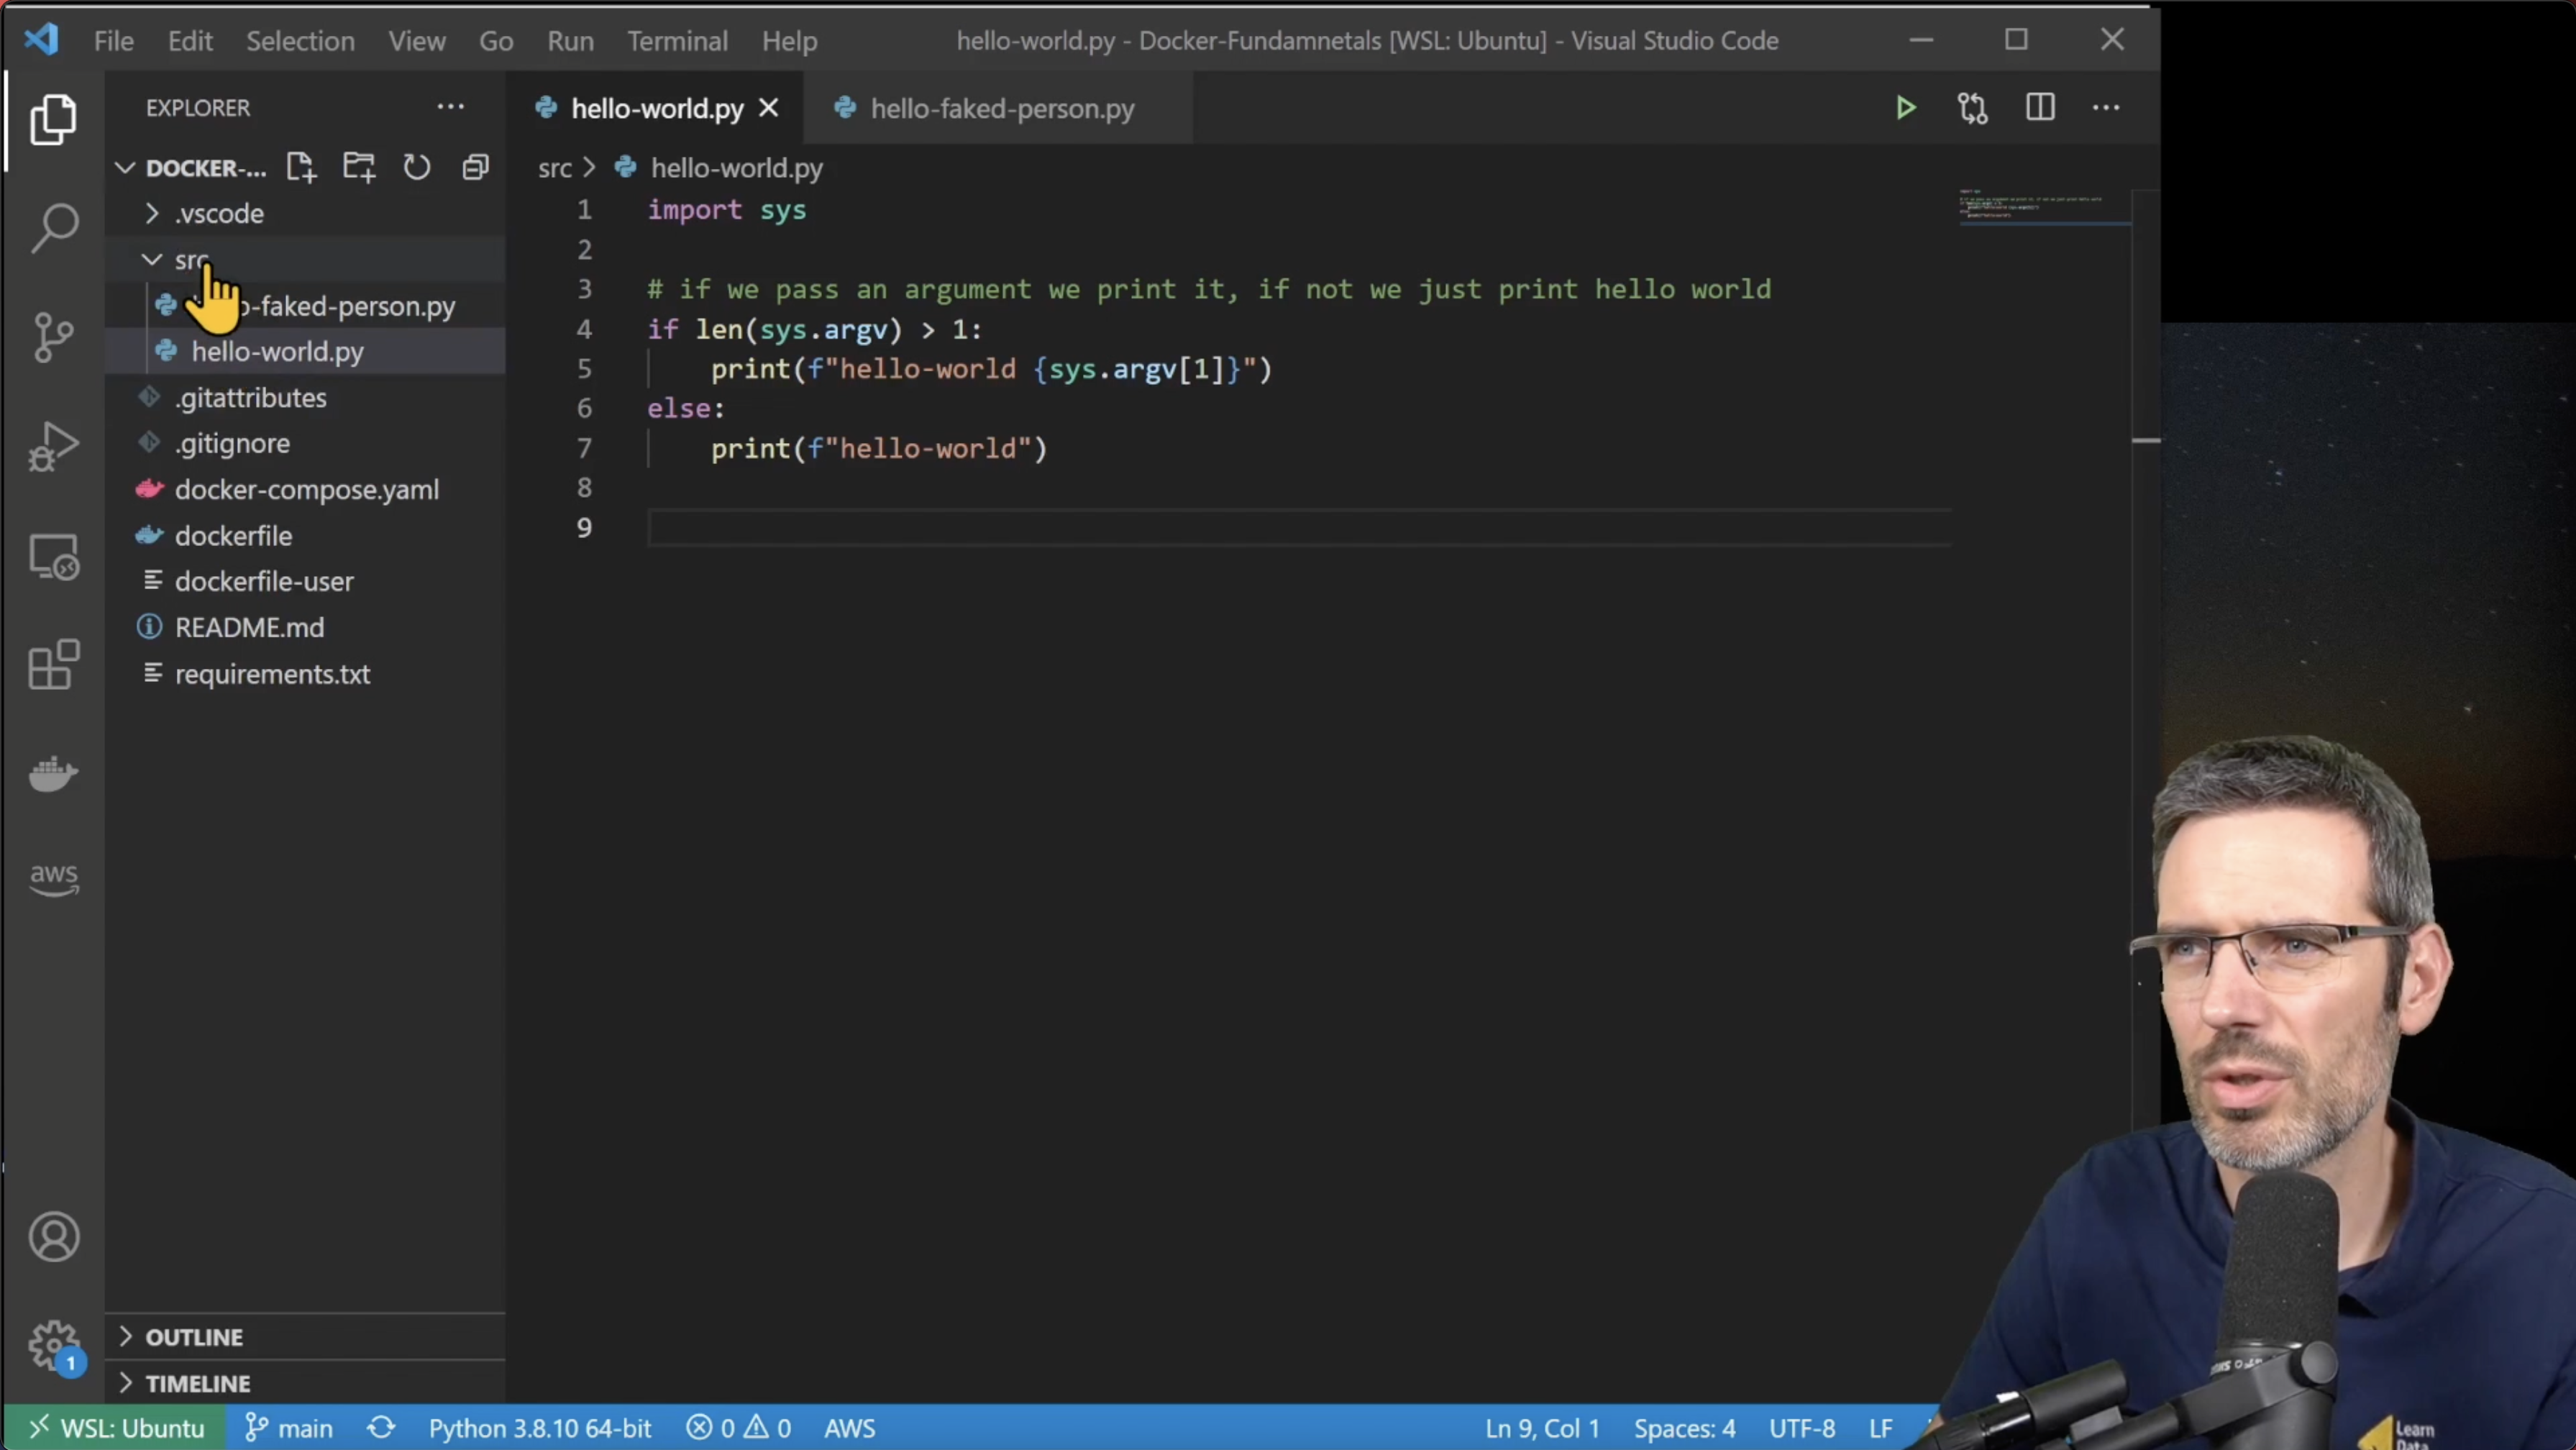
Task: Open .gitattributes file
Action: [305, 397]
